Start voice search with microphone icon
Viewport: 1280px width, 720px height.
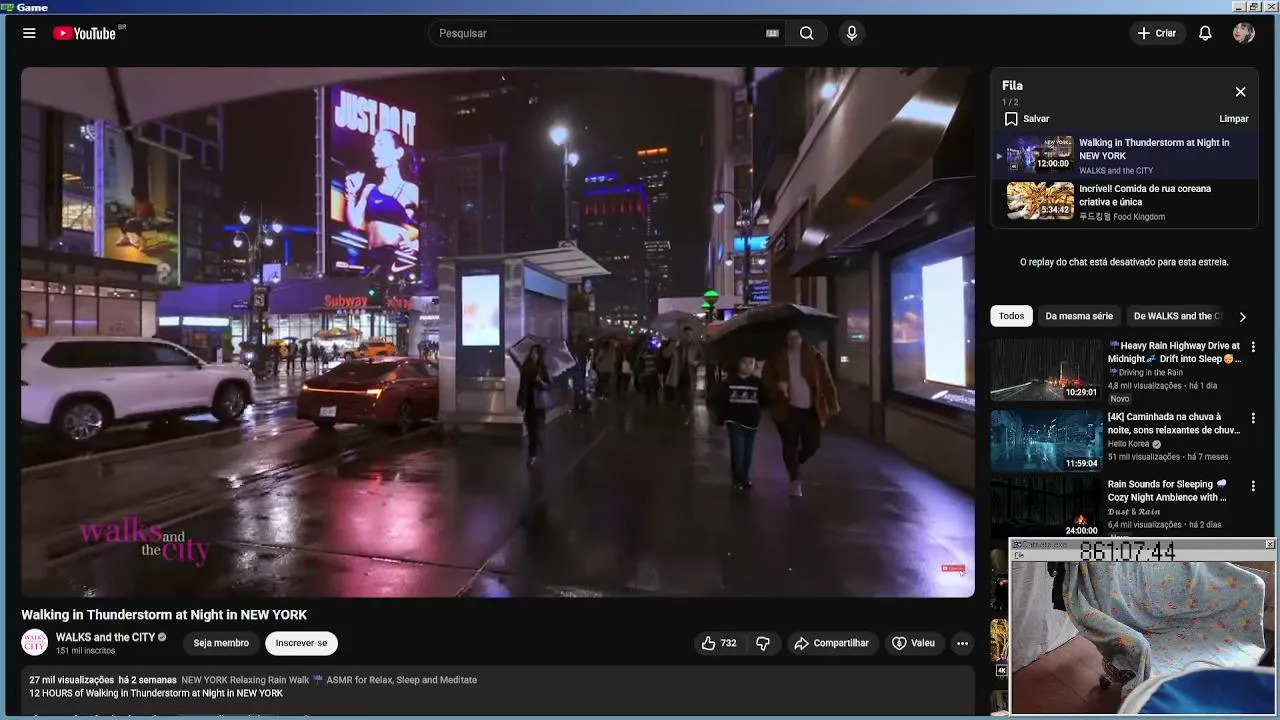pyautogui.click(x=852, y=33)
